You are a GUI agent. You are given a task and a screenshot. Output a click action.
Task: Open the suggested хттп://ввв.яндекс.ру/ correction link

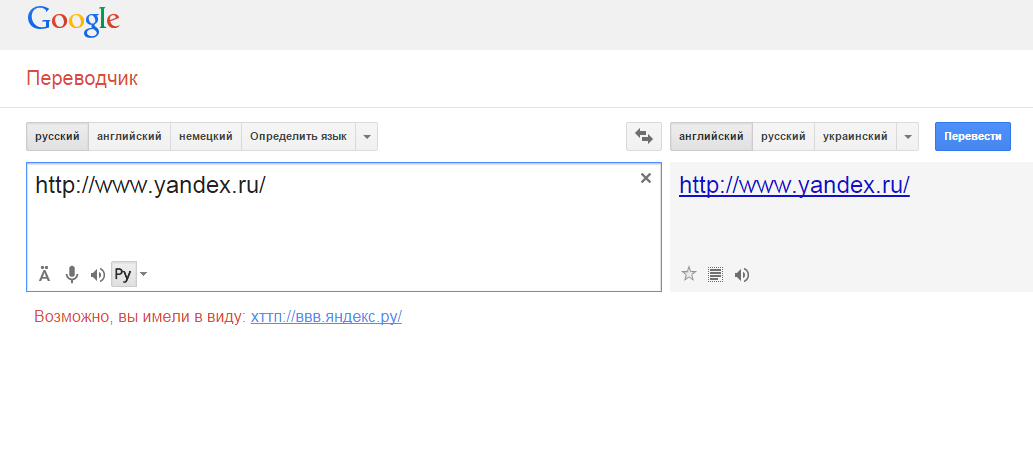point(326,317)
